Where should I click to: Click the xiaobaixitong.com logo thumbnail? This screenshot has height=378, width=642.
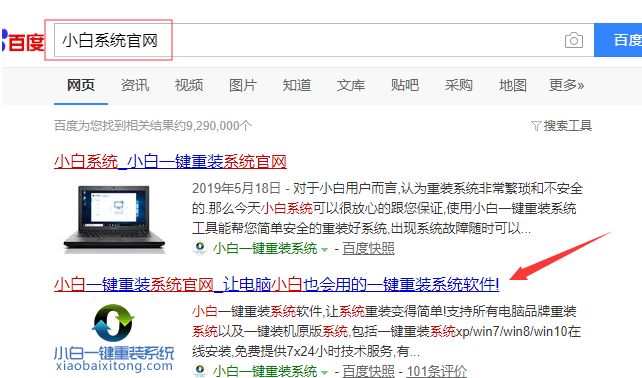pos(114,338)
